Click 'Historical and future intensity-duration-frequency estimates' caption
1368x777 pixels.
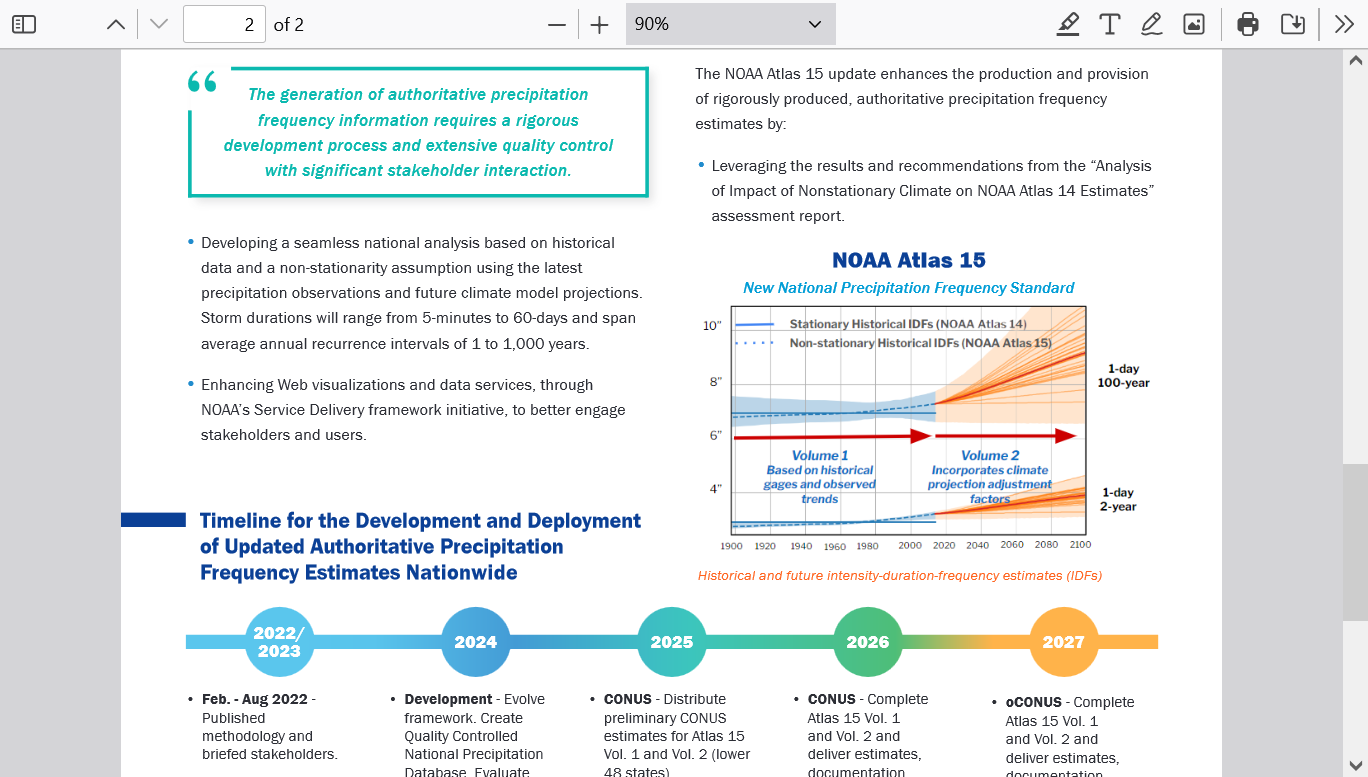(900, 576)
